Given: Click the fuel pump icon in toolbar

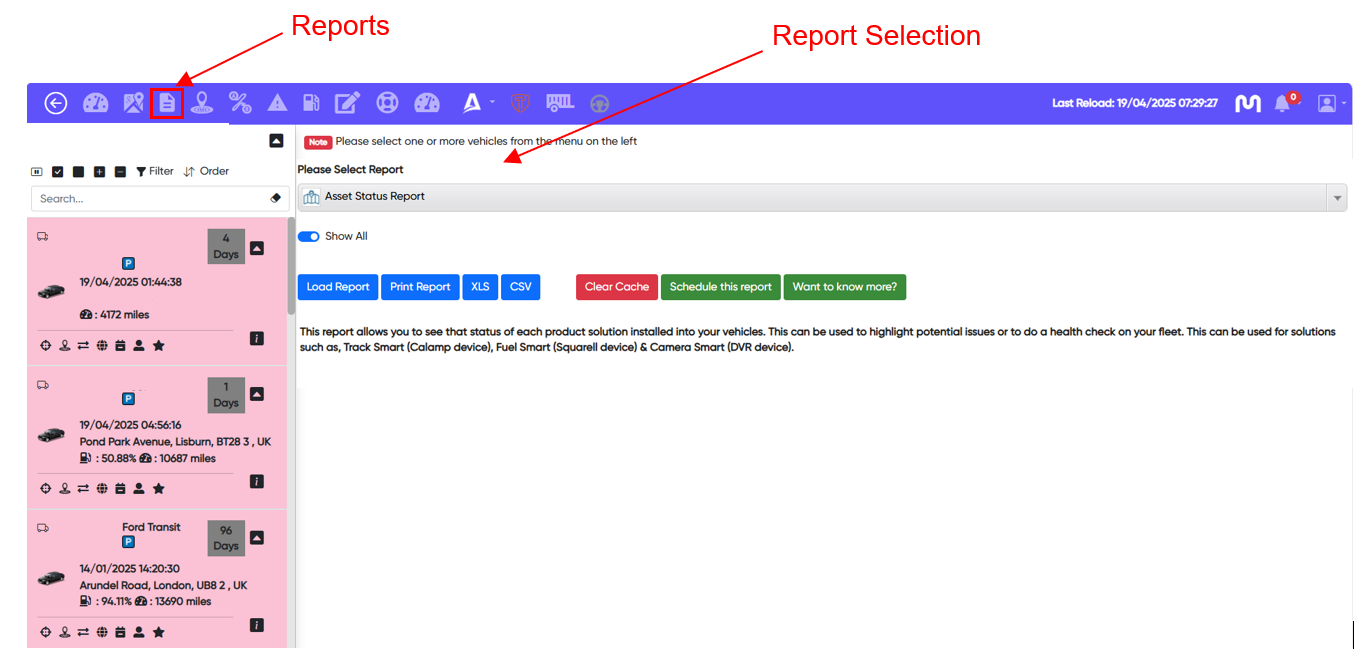Looking at the screenshot, I should (x=311, y=102).
